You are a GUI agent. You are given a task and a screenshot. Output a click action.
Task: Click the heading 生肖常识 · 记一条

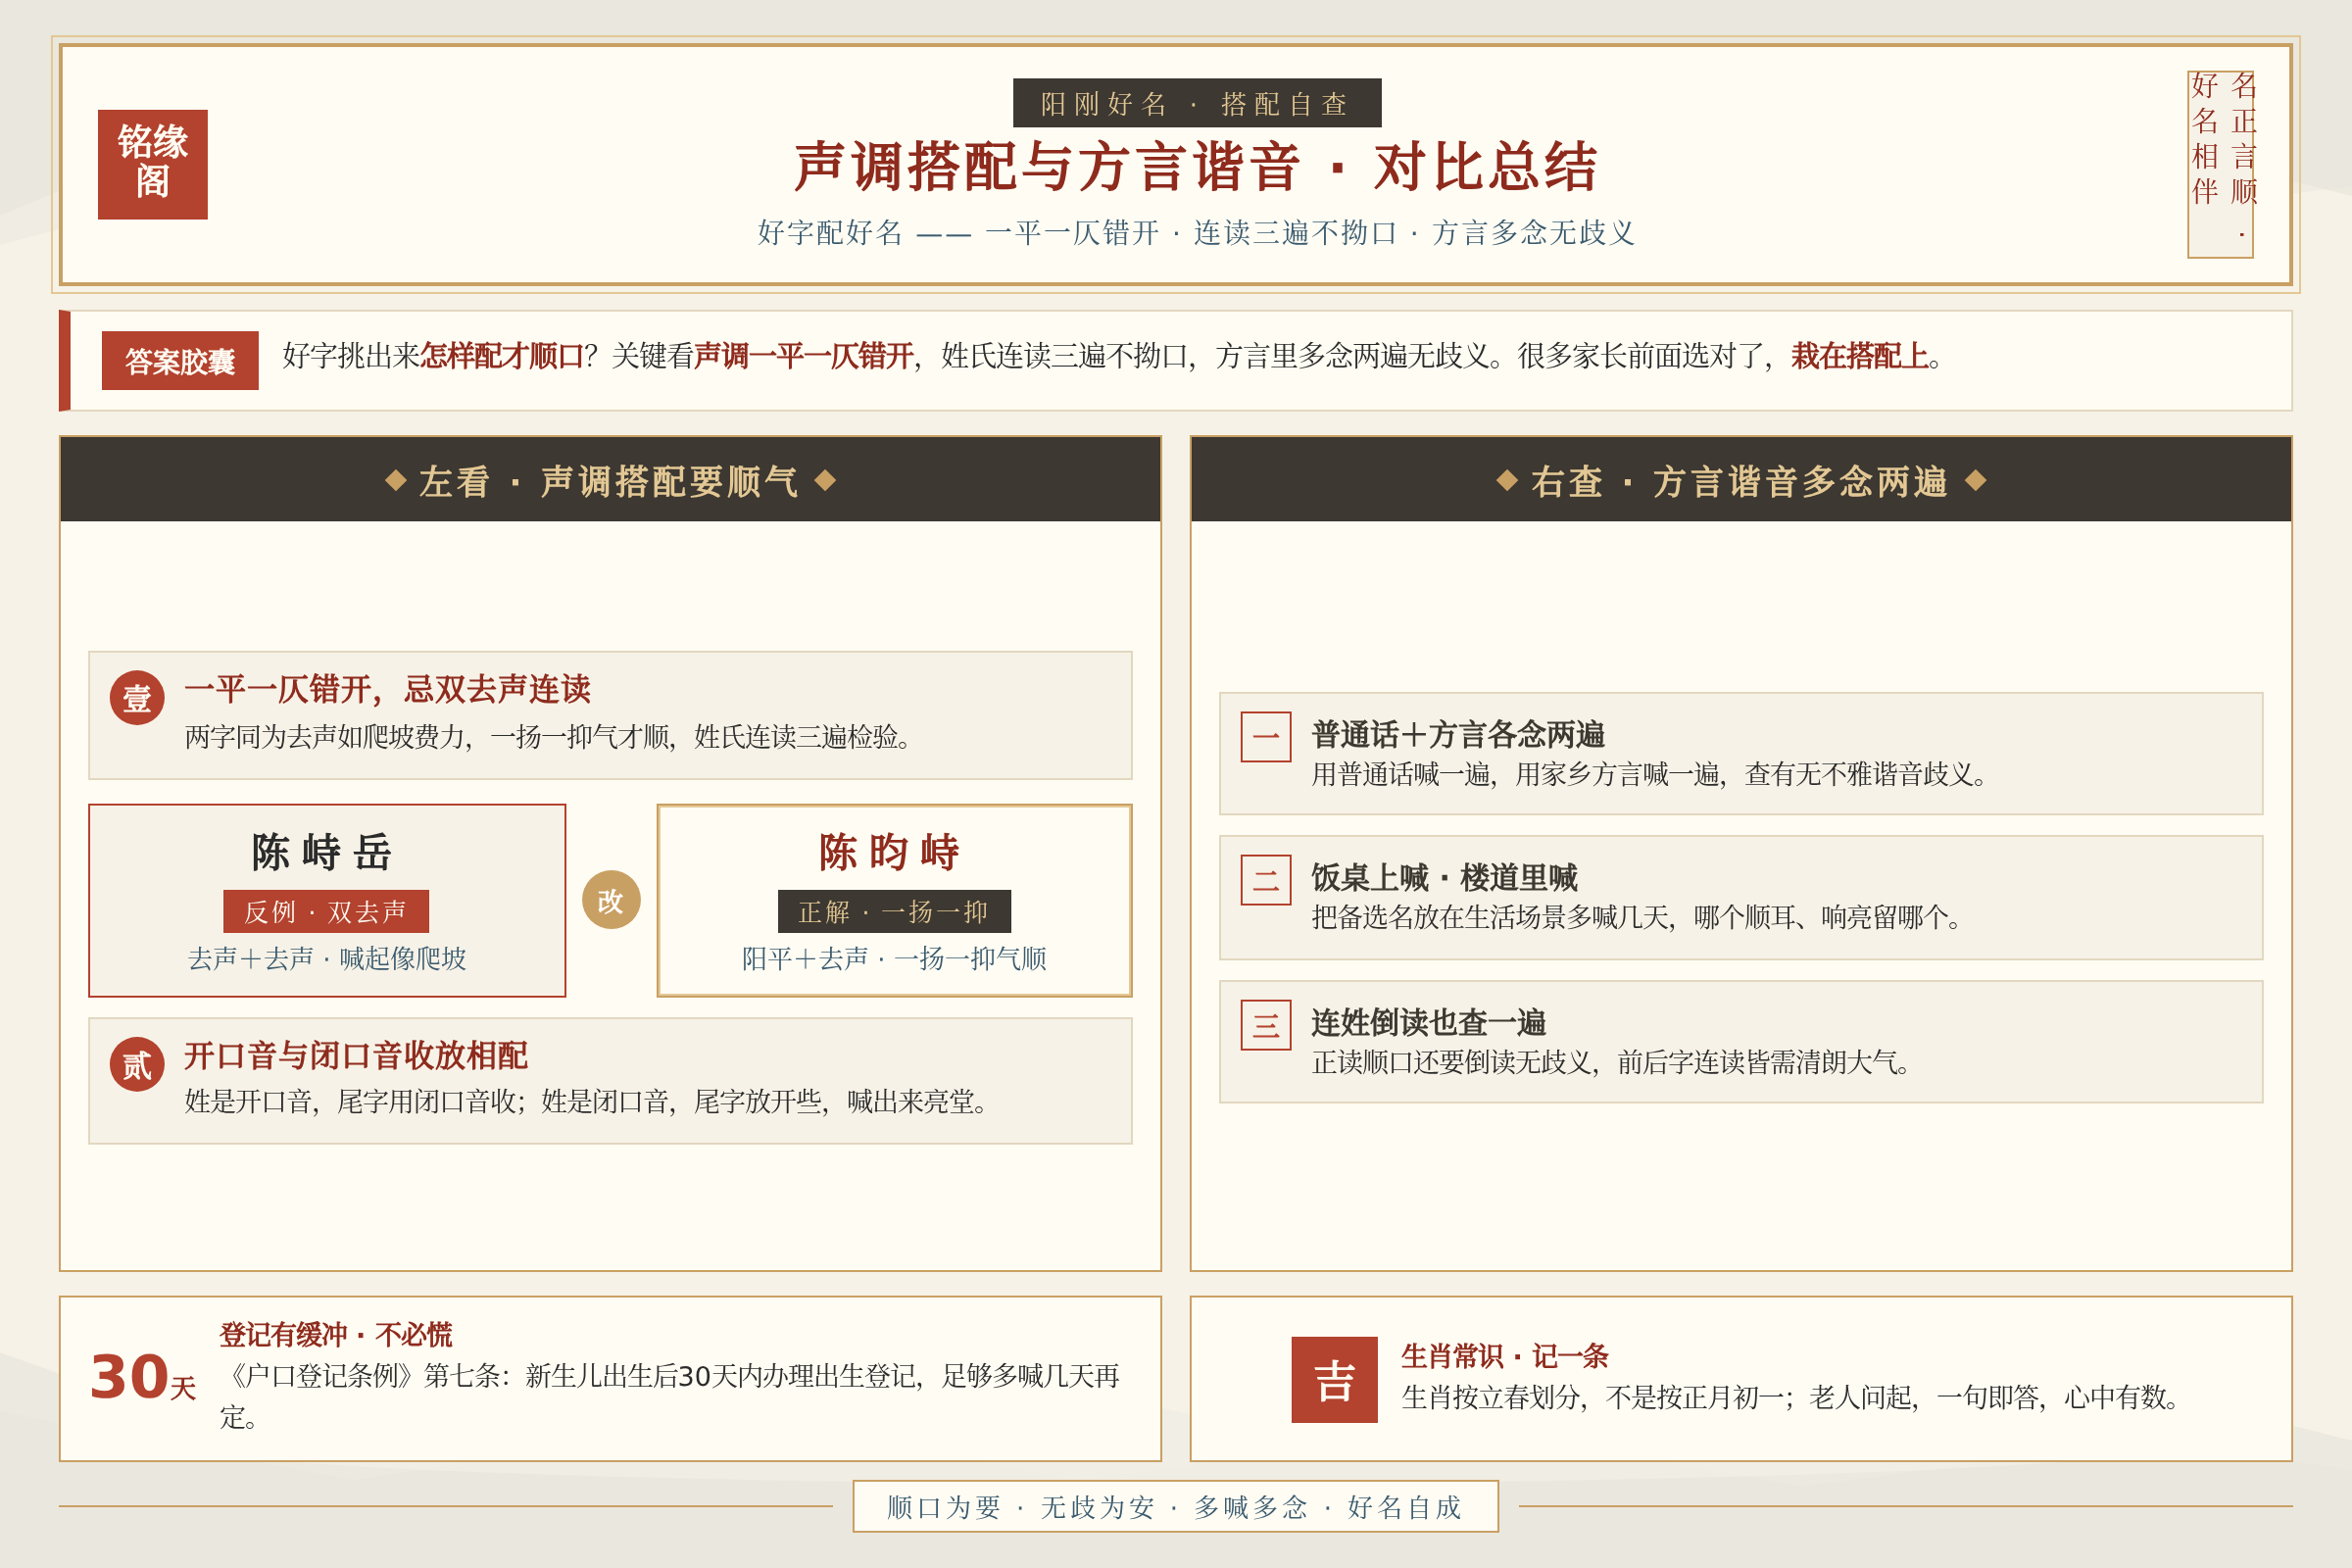(1505, 1356)
